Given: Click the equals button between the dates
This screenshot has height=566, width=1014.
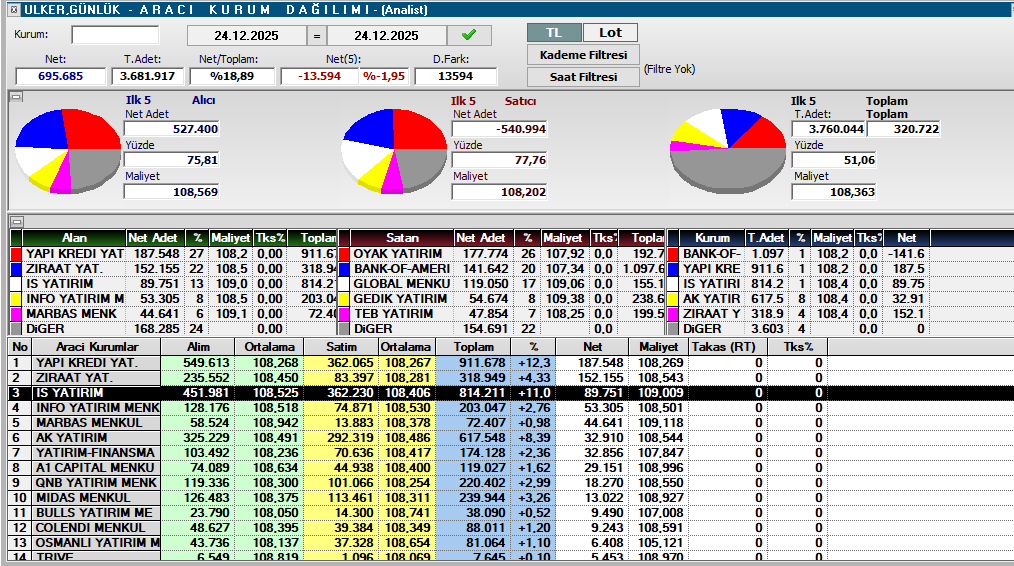Looking at the screenshot, I should (x=316, y=36).
